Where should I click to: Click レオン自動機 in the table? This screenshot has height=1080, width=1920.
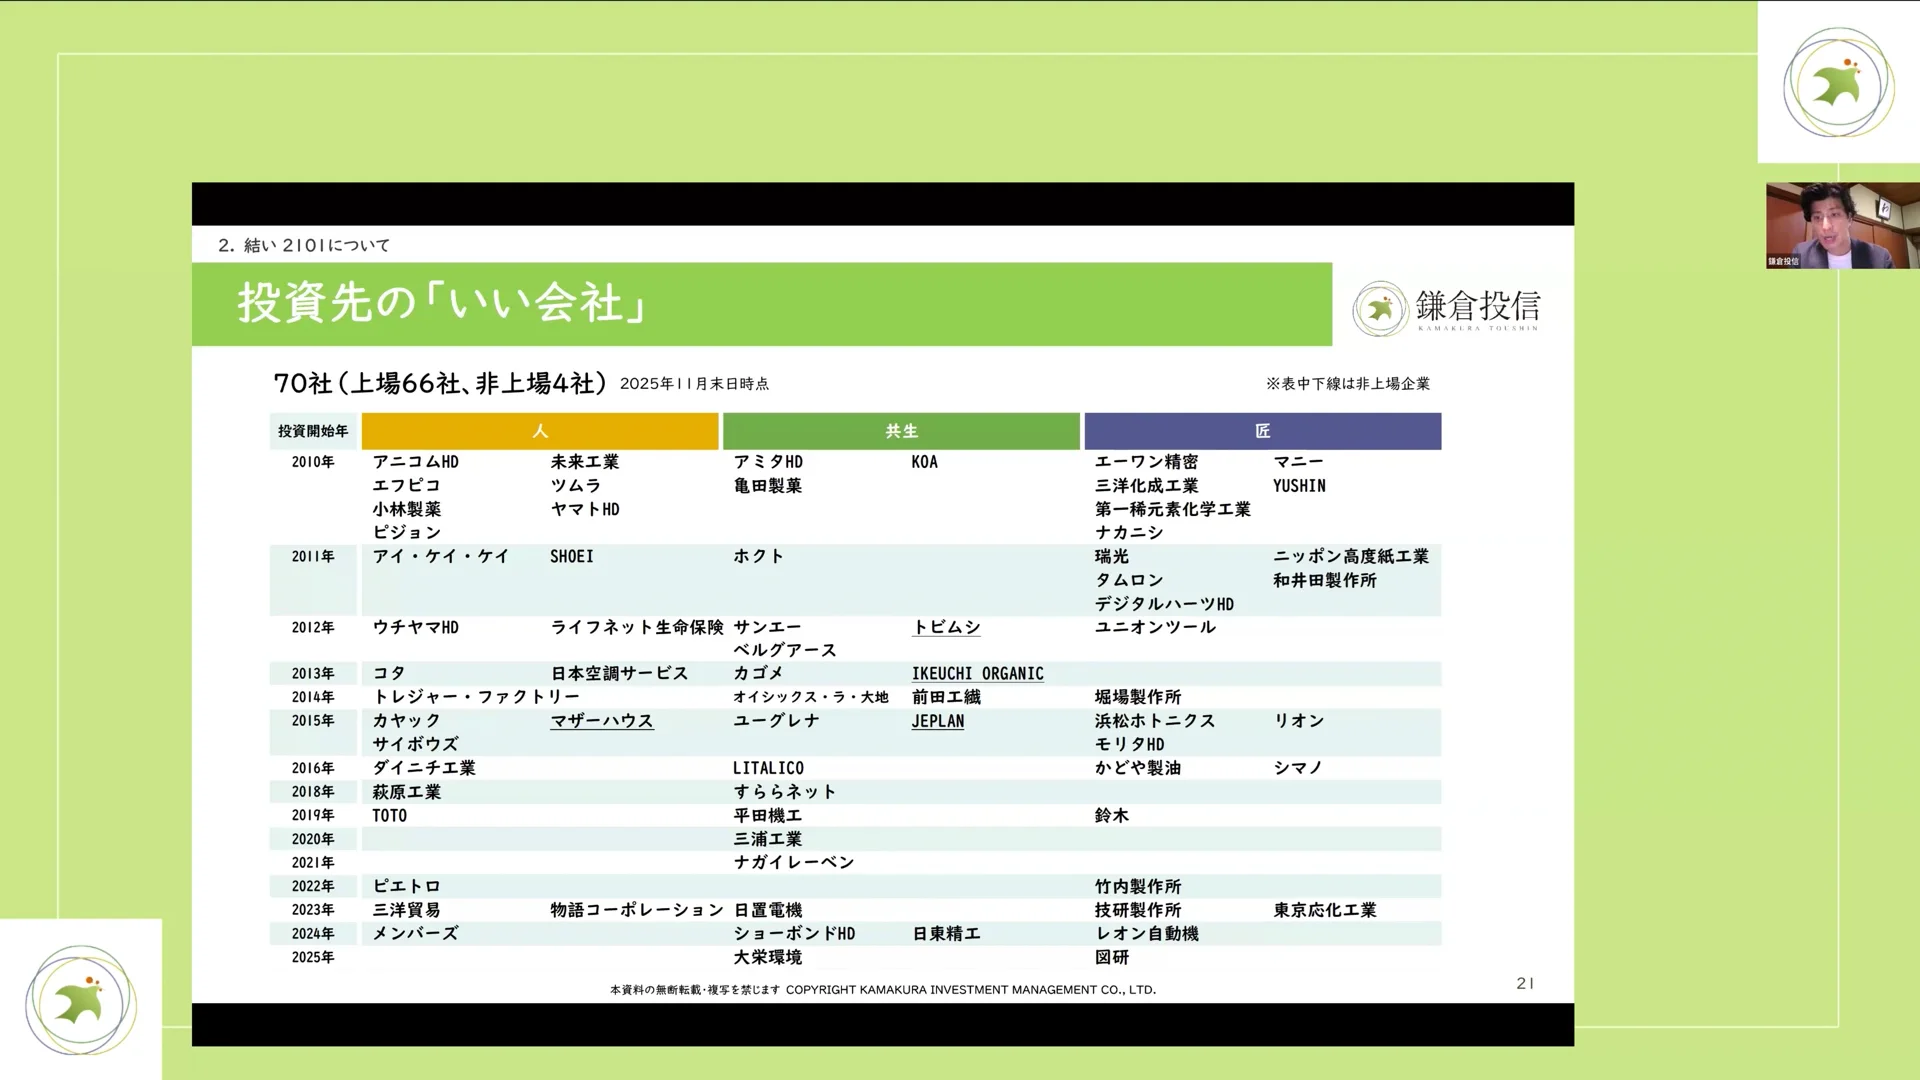click(x=1147, y=934)
